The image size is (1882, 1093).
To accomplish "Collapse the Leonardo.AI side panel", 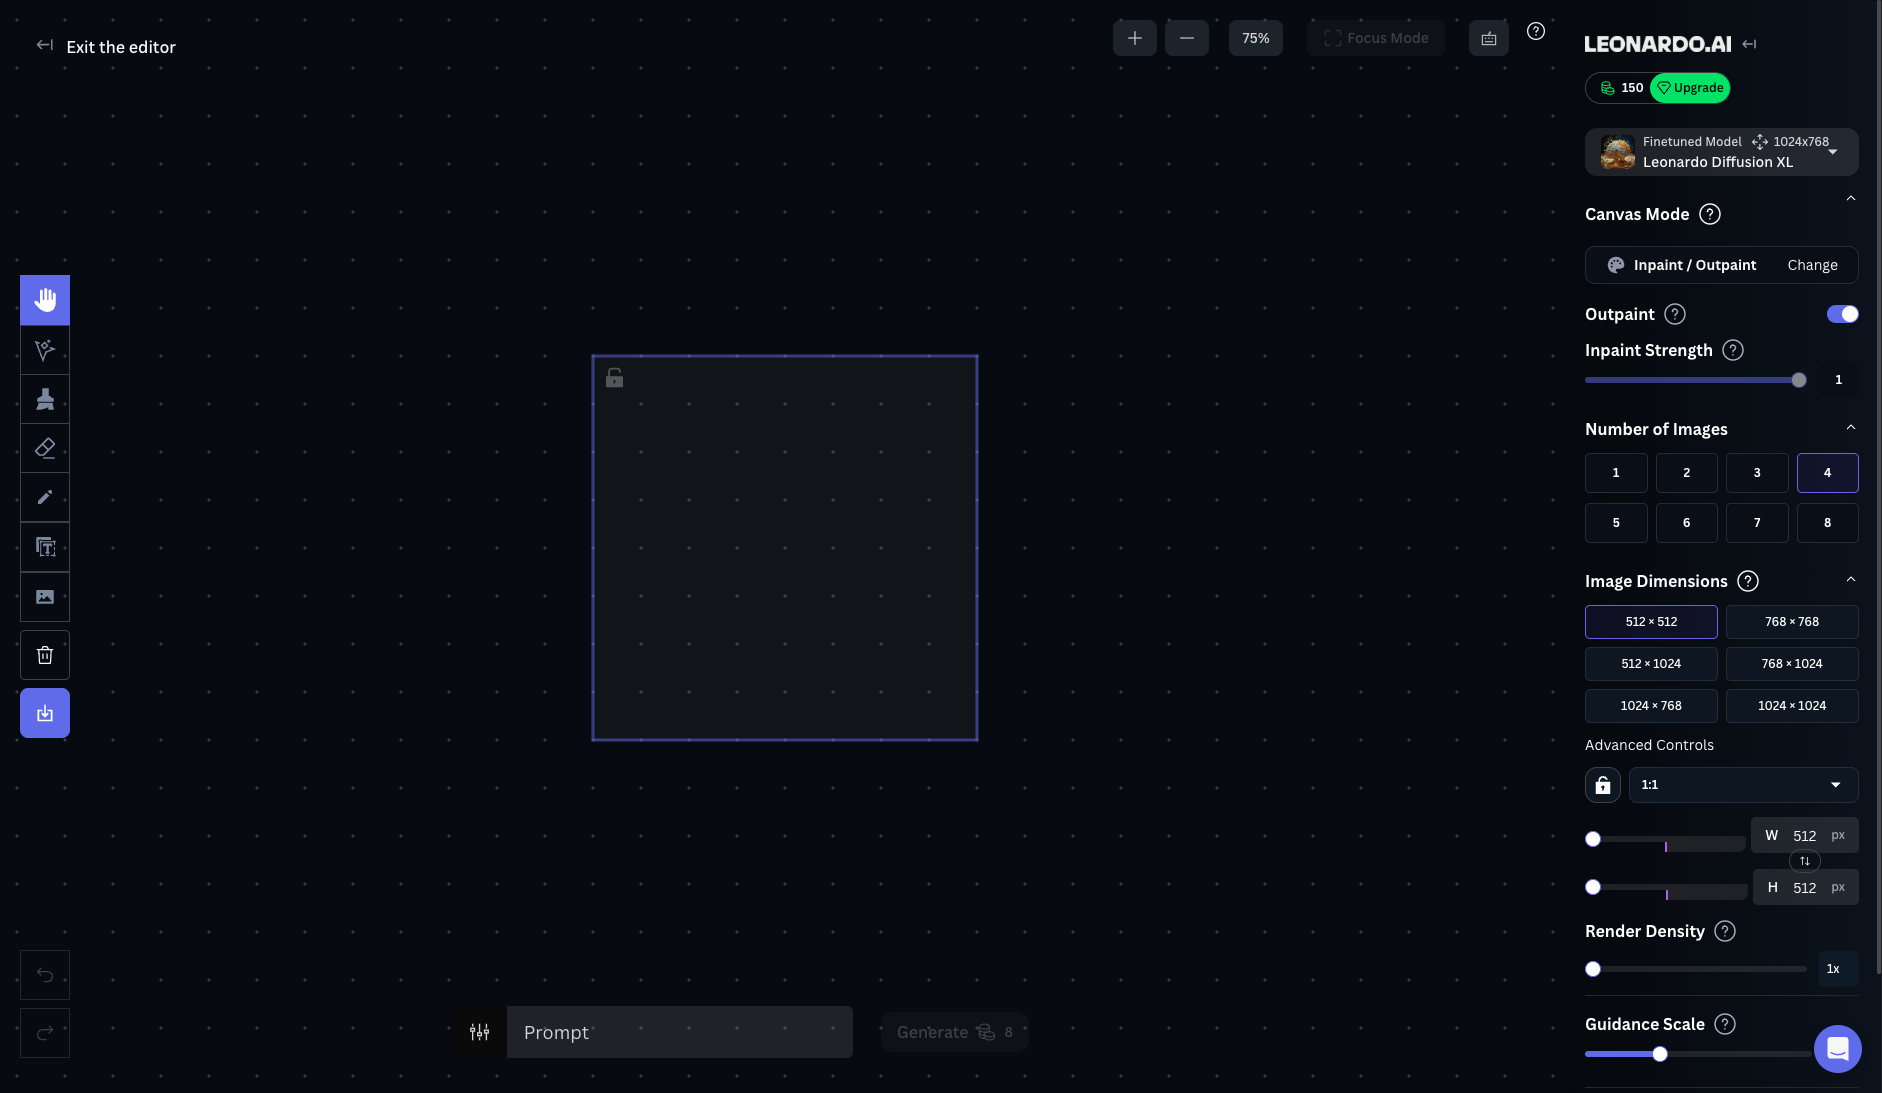I will [1749, 44].
